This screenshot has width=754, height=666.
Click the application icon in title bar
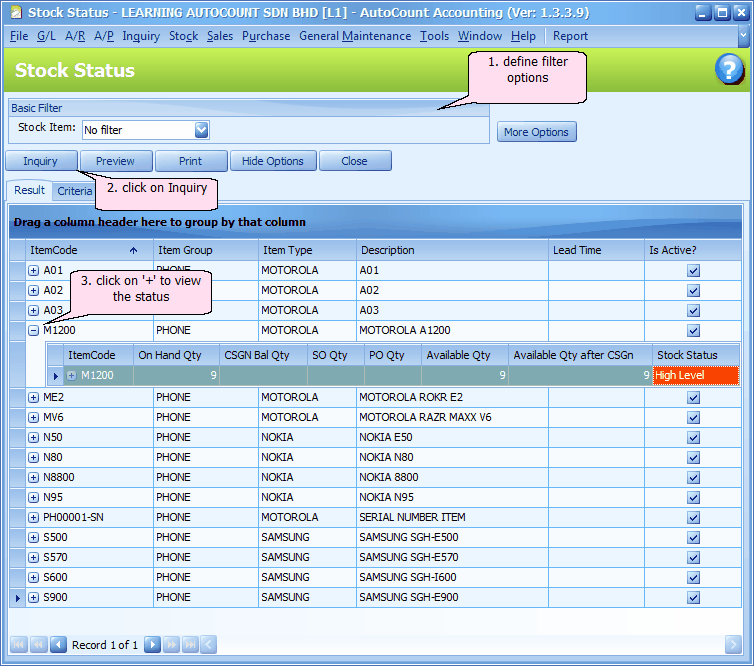point(16,12)
